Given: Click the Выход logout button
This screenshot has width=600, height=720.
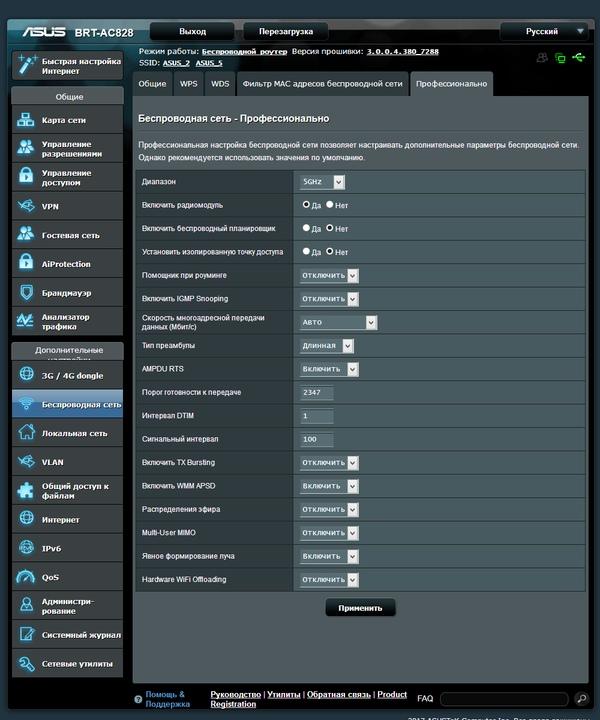Looking at the screenshot, I should coord(192,32).
